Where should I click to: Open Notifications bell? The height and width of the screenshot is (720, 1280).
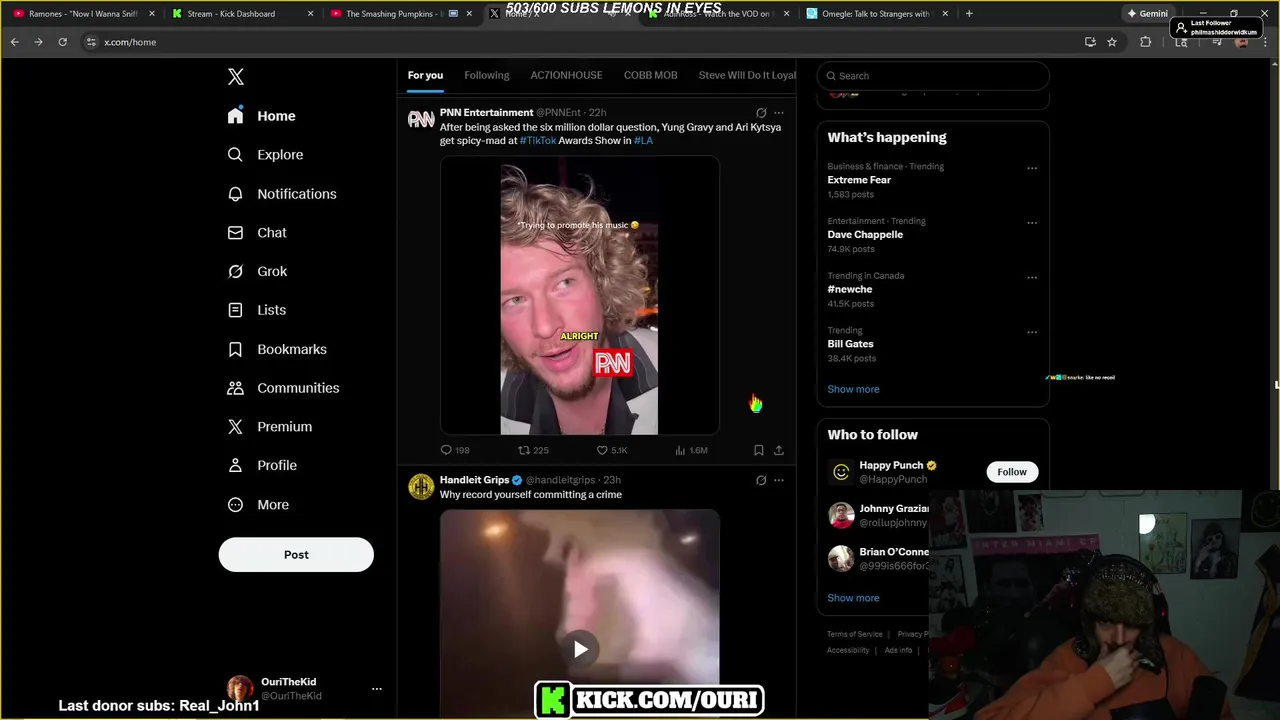pos(282,194)
